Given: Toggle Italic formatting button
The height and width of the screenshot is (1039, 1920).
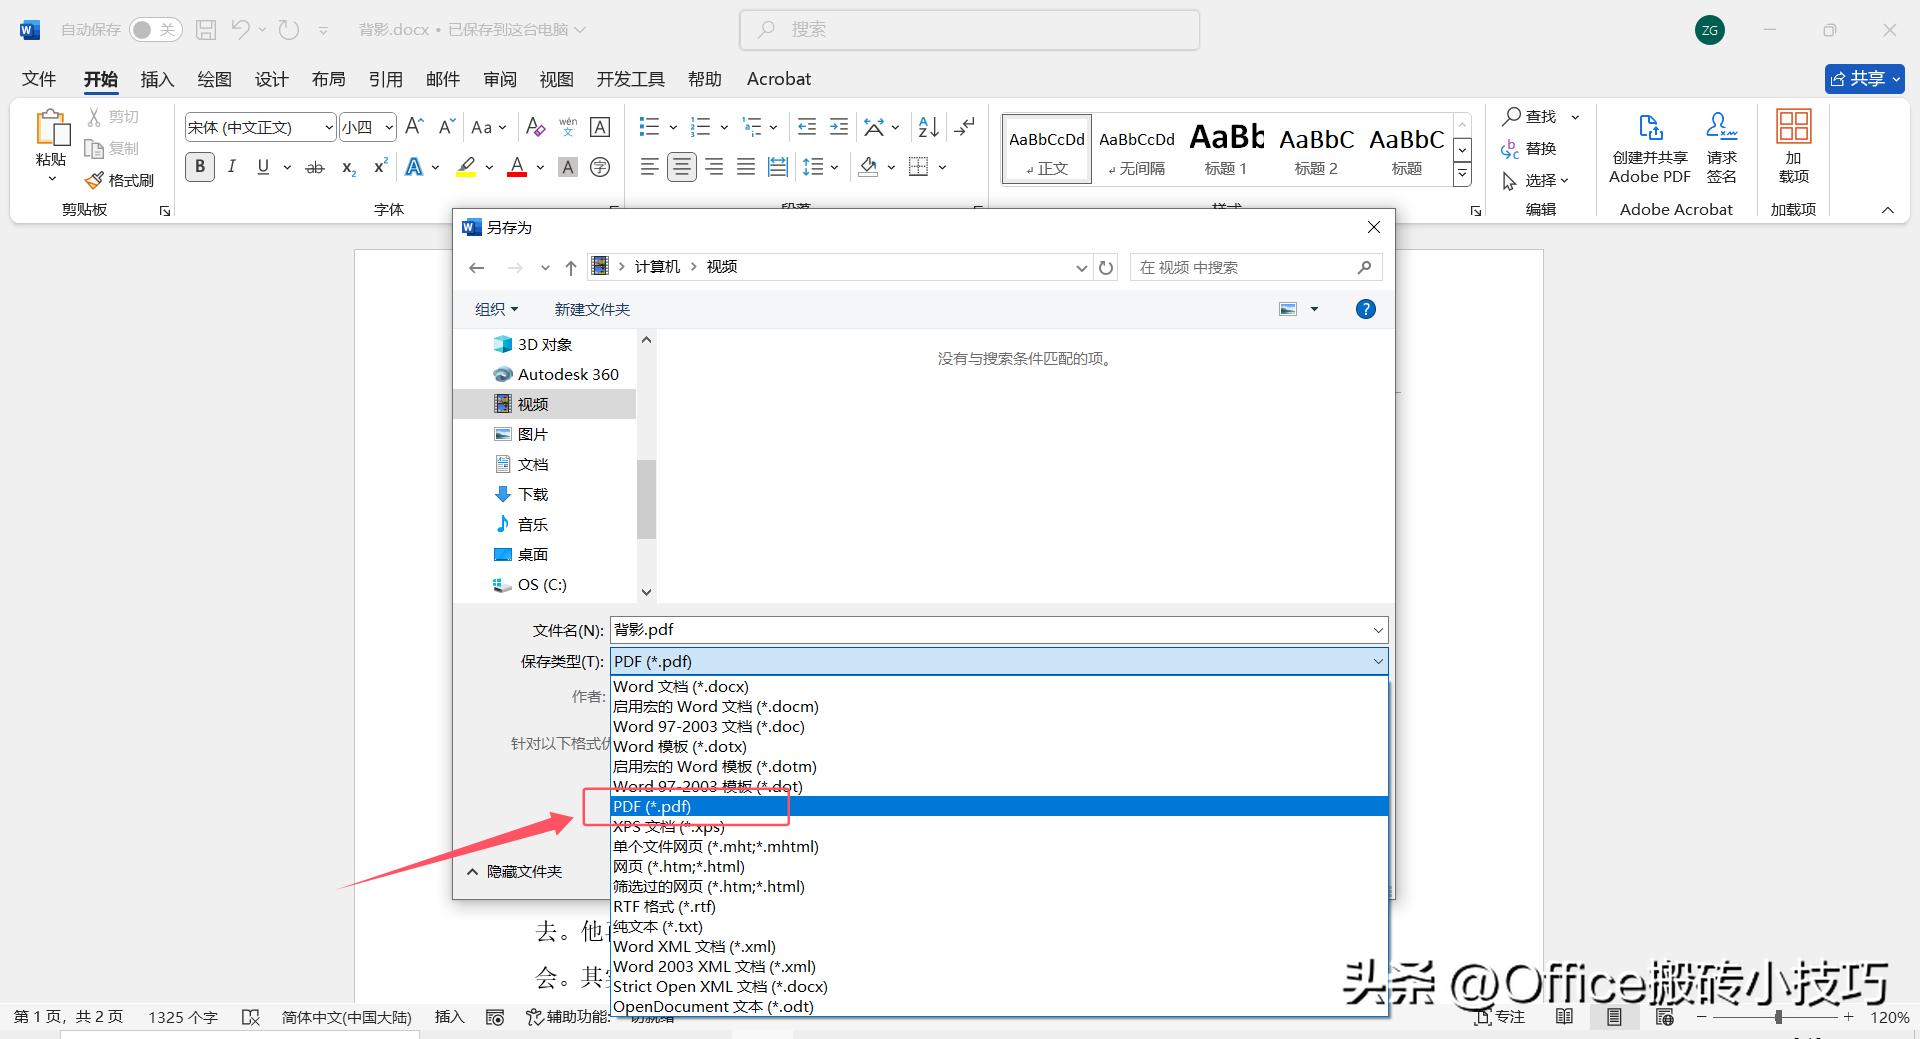Looking at the screenshot, I should (x=232, y=167).
